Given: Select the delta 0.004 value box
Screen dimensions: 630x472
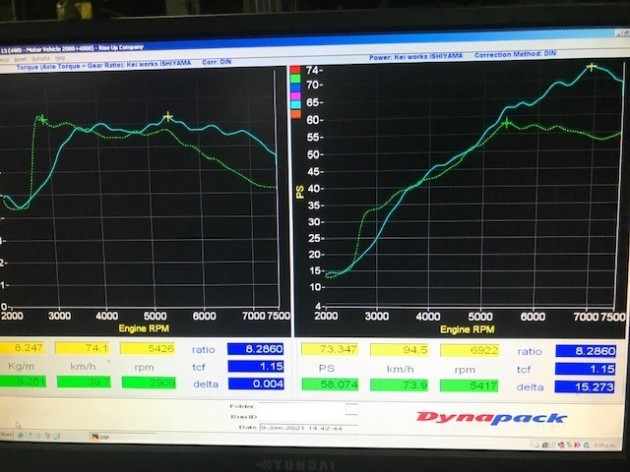Looking at the screenshot, I should [255, 381].
